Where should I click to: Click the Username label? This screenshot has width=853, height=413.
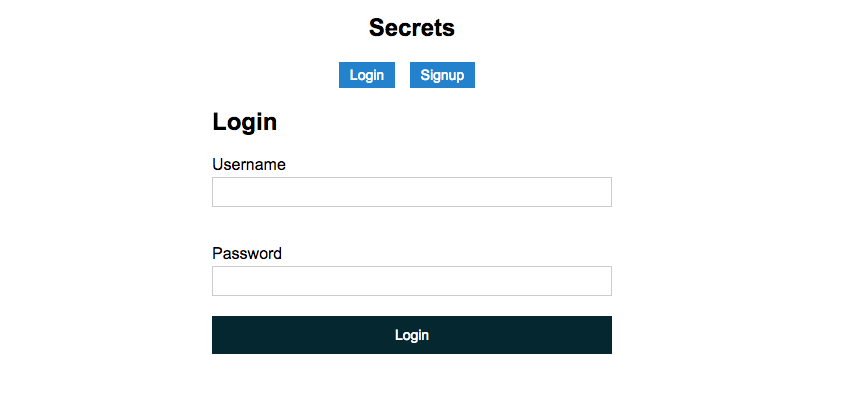click(249, 164)
